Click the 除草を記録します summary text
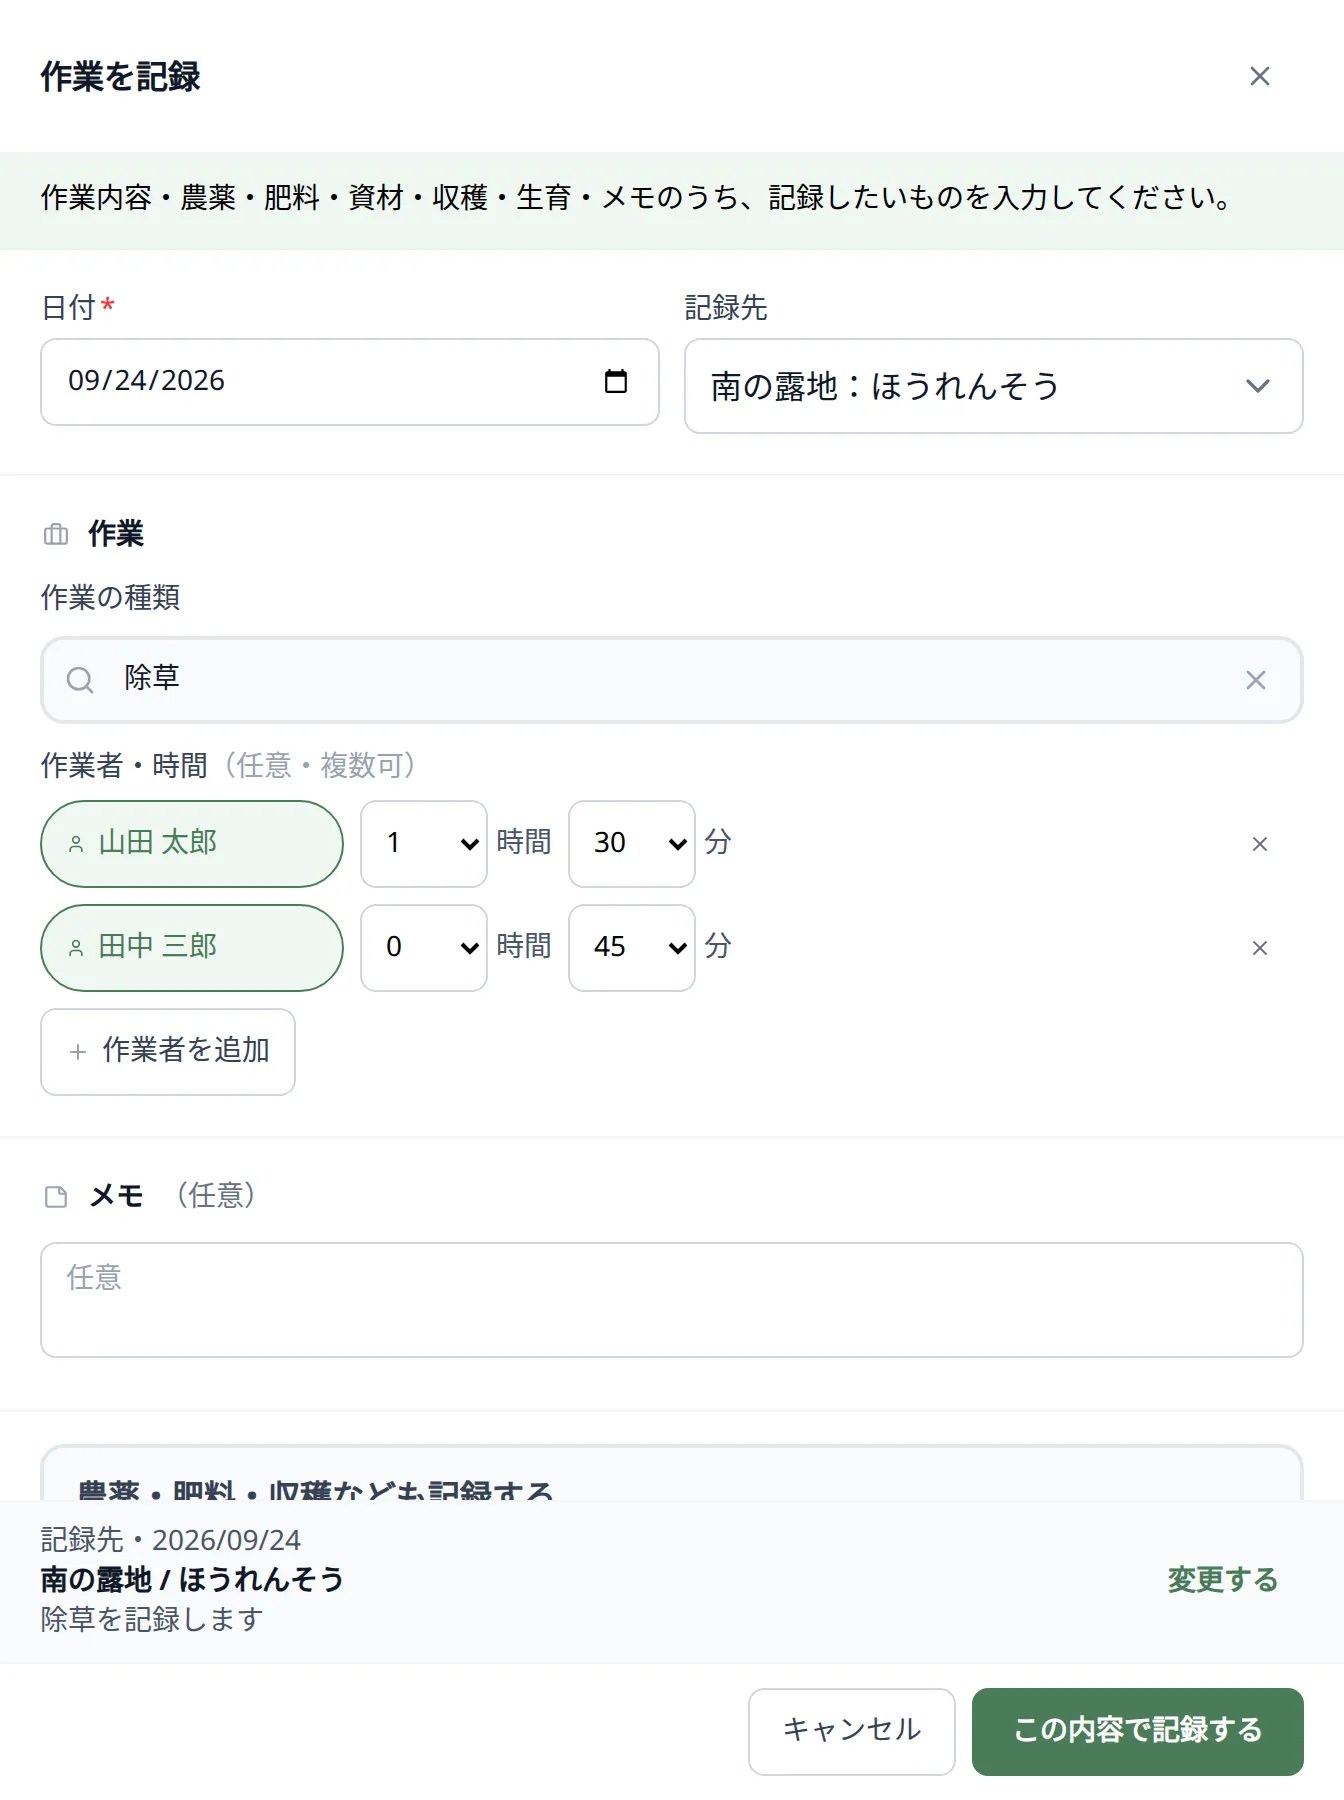This screenshot has width=1344, height=1800. coord(152,1619)
